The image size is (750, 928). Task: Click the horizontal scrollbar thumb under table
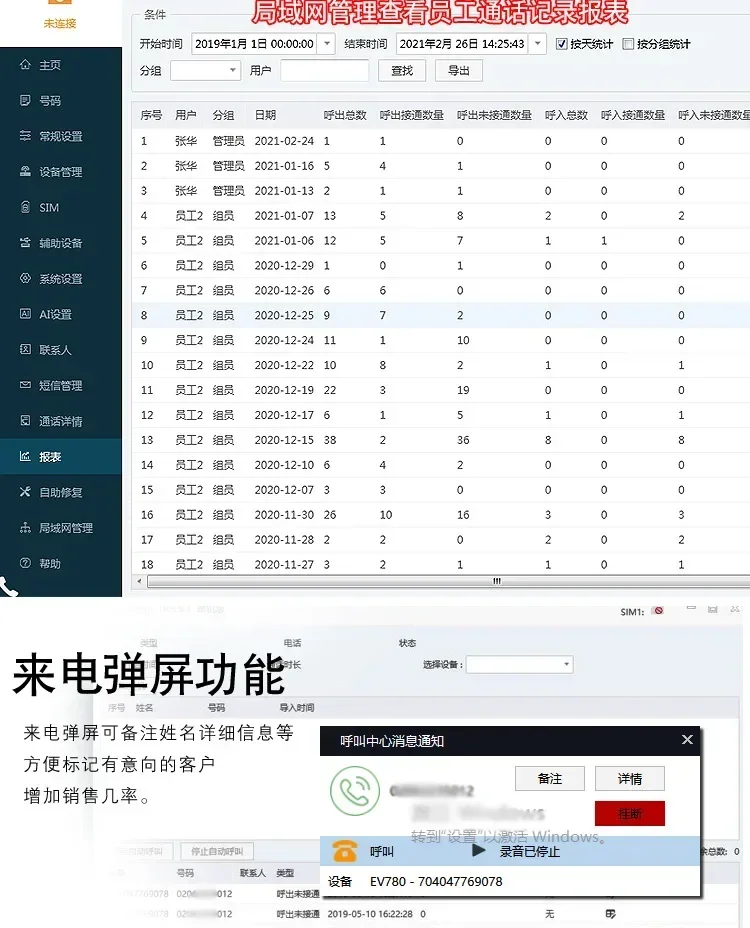pos(448,581)
